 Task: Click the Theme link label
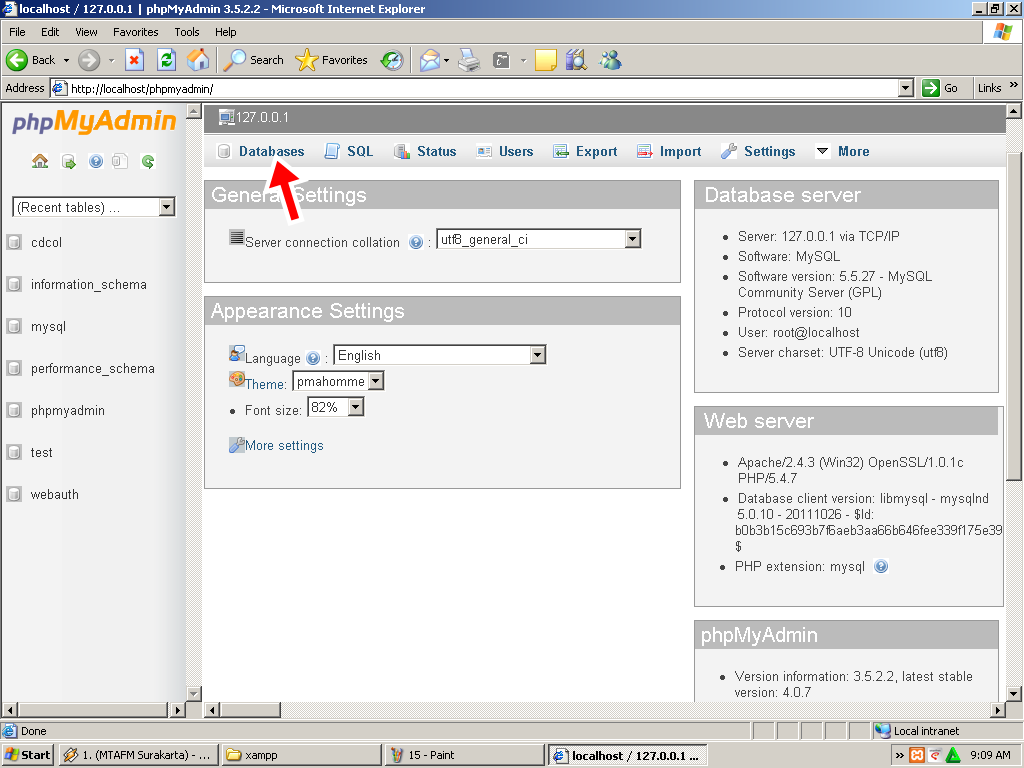tap(265, 384)
